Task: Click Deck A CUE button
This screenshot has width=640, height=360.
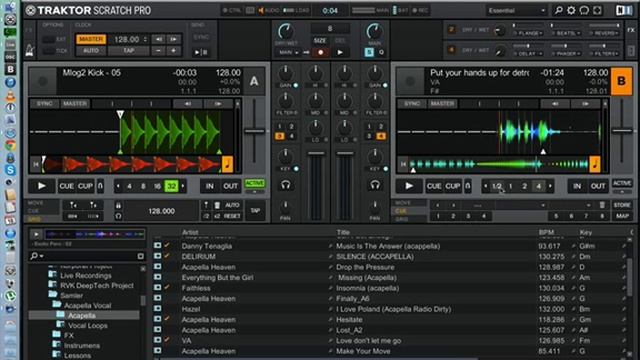Action: point(67,186)
